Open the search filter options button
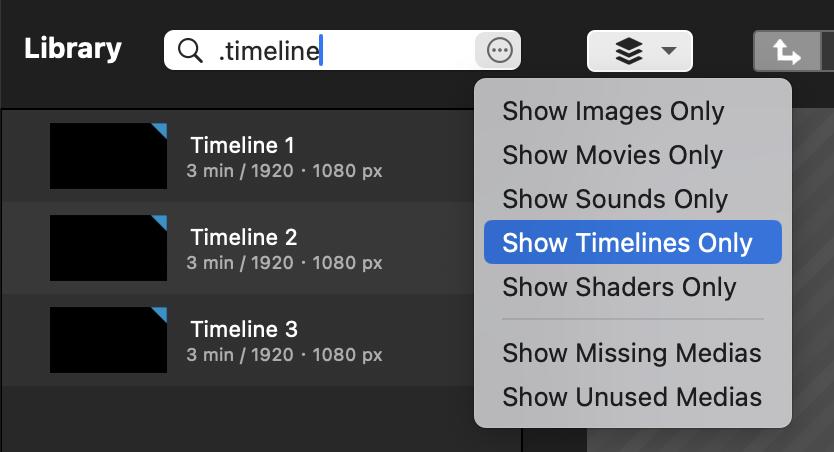The image size is (834, 452). 499,50
